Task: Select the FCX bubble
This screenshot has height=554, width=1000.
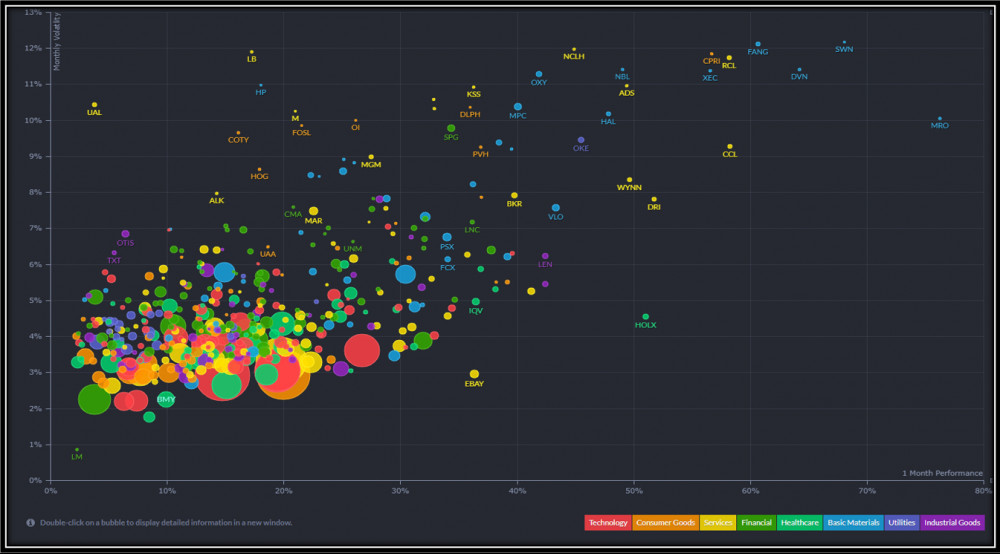Action: coord(448,259)
